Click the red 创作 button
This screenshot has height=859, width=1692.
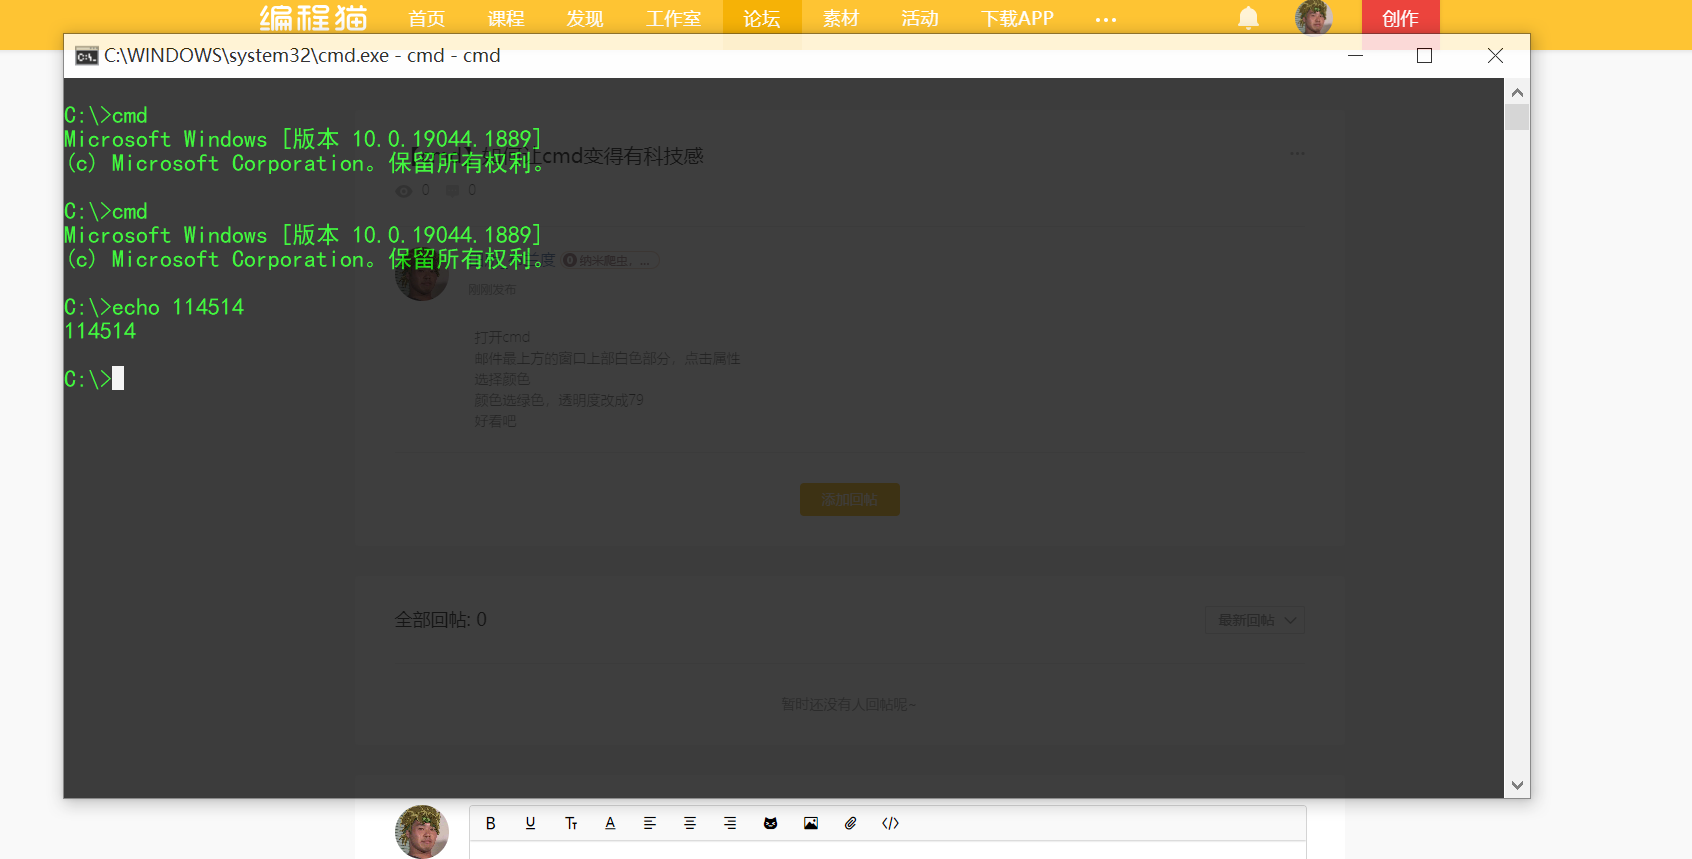(1400, 19)
